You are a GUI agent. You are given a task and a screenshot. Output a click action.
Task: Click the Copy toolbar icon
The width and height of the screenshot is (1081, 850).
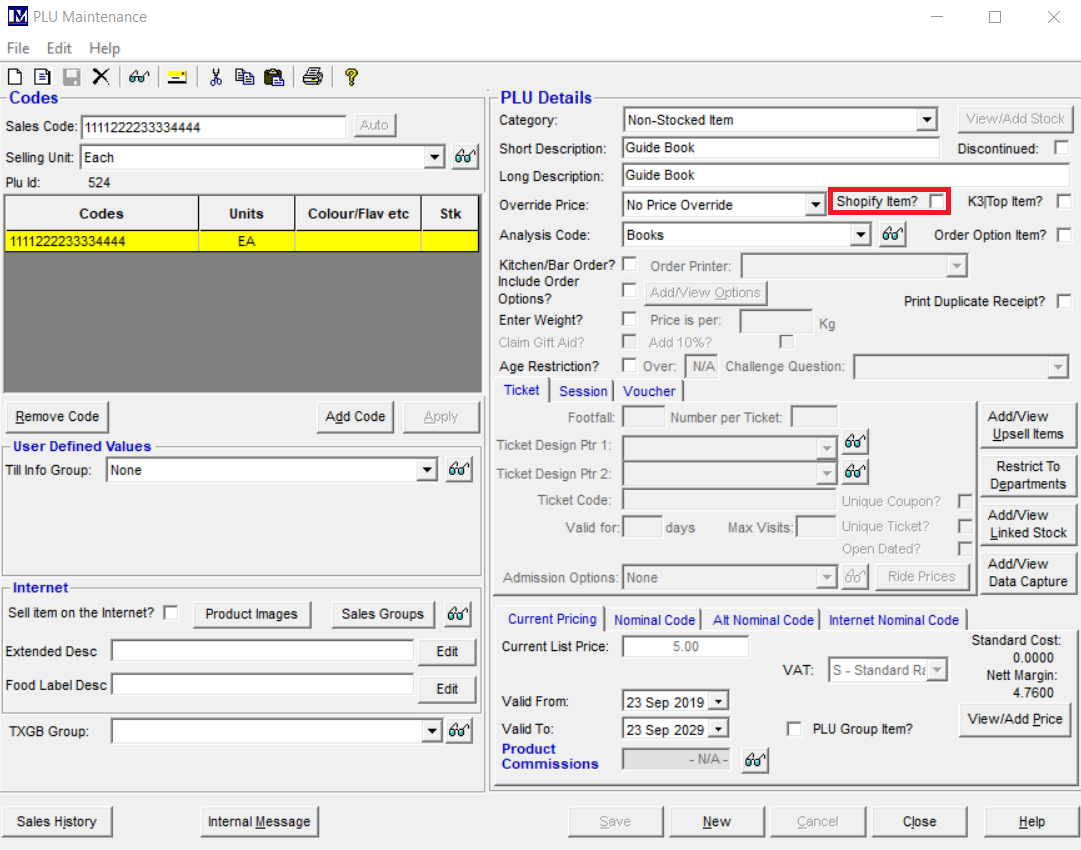point(244,77)
